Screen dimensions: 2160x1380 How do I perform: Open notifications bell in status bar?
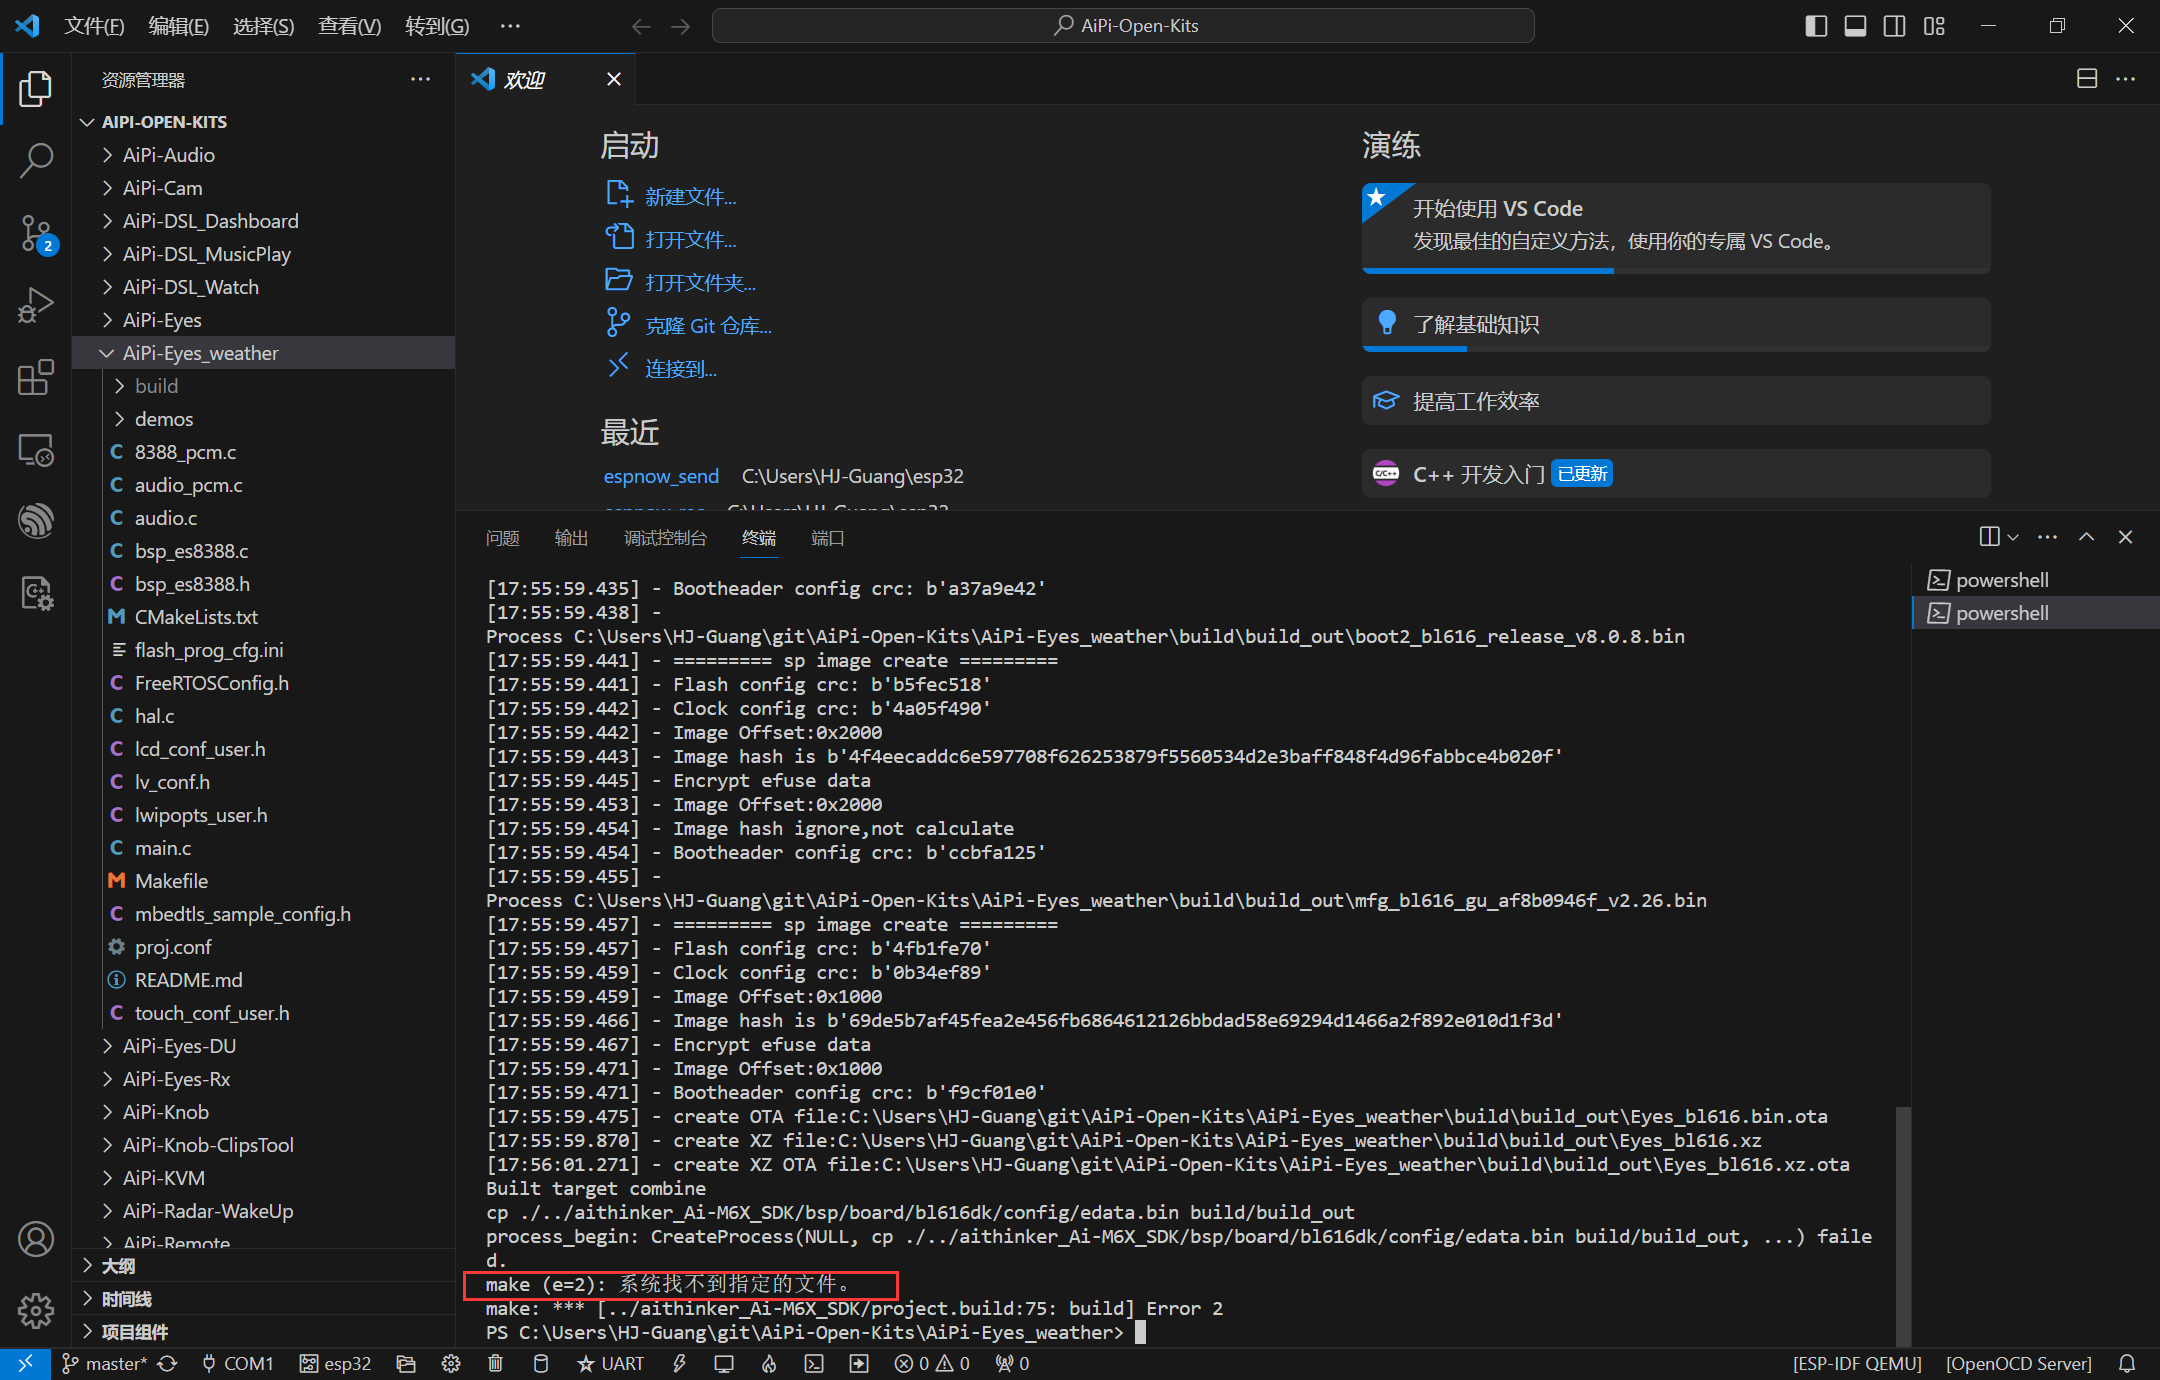coord(2128,1363)
